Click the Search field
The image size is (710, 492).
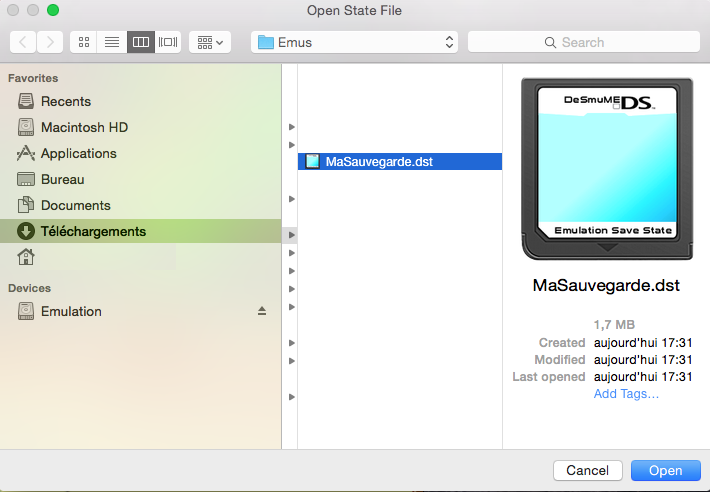584,42
